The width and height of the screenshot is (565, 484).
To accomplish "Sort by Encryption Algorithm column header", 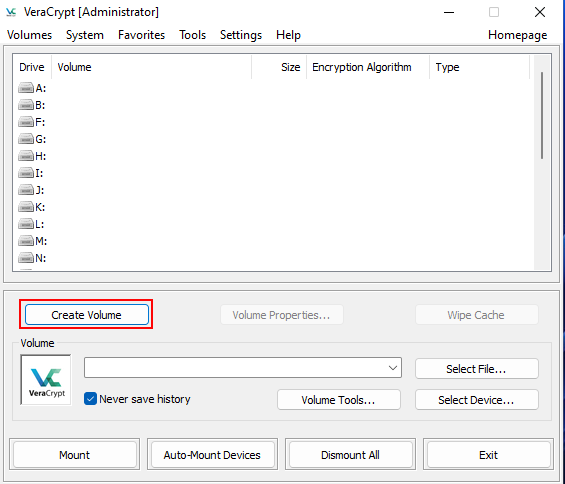I will pos(368,67).
